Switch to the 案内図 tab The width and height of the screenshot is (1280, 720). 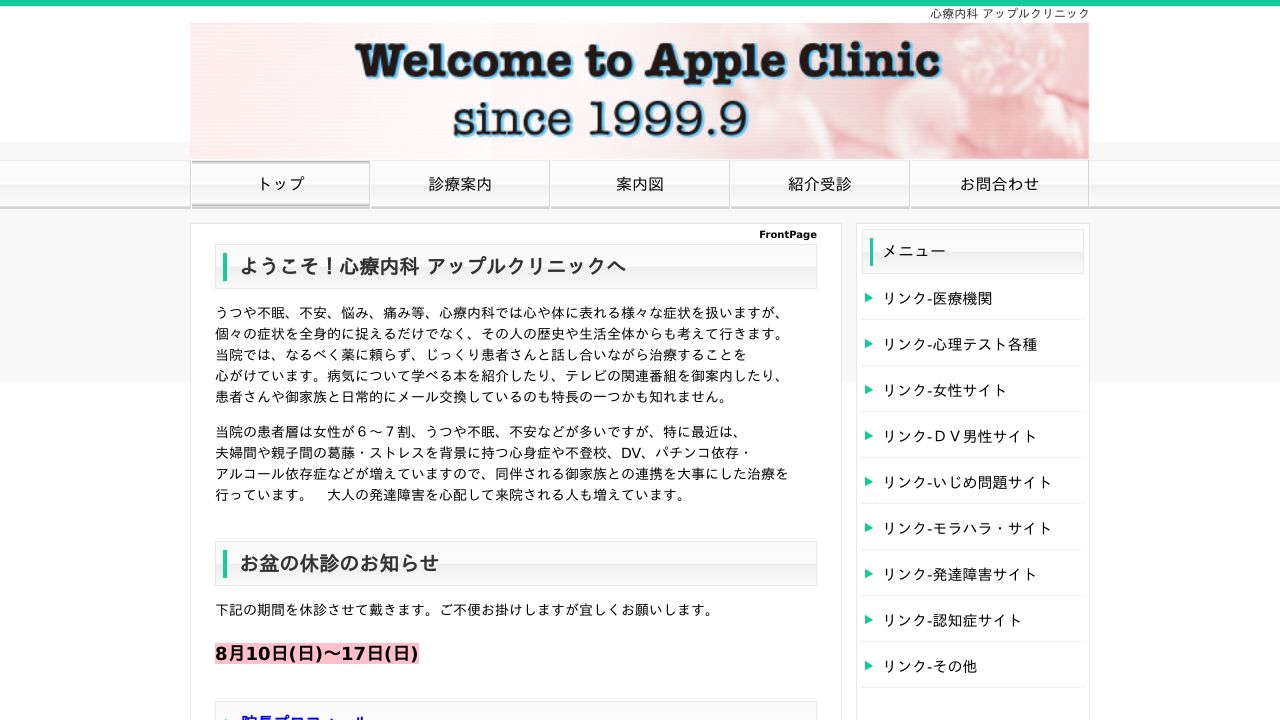640,184
